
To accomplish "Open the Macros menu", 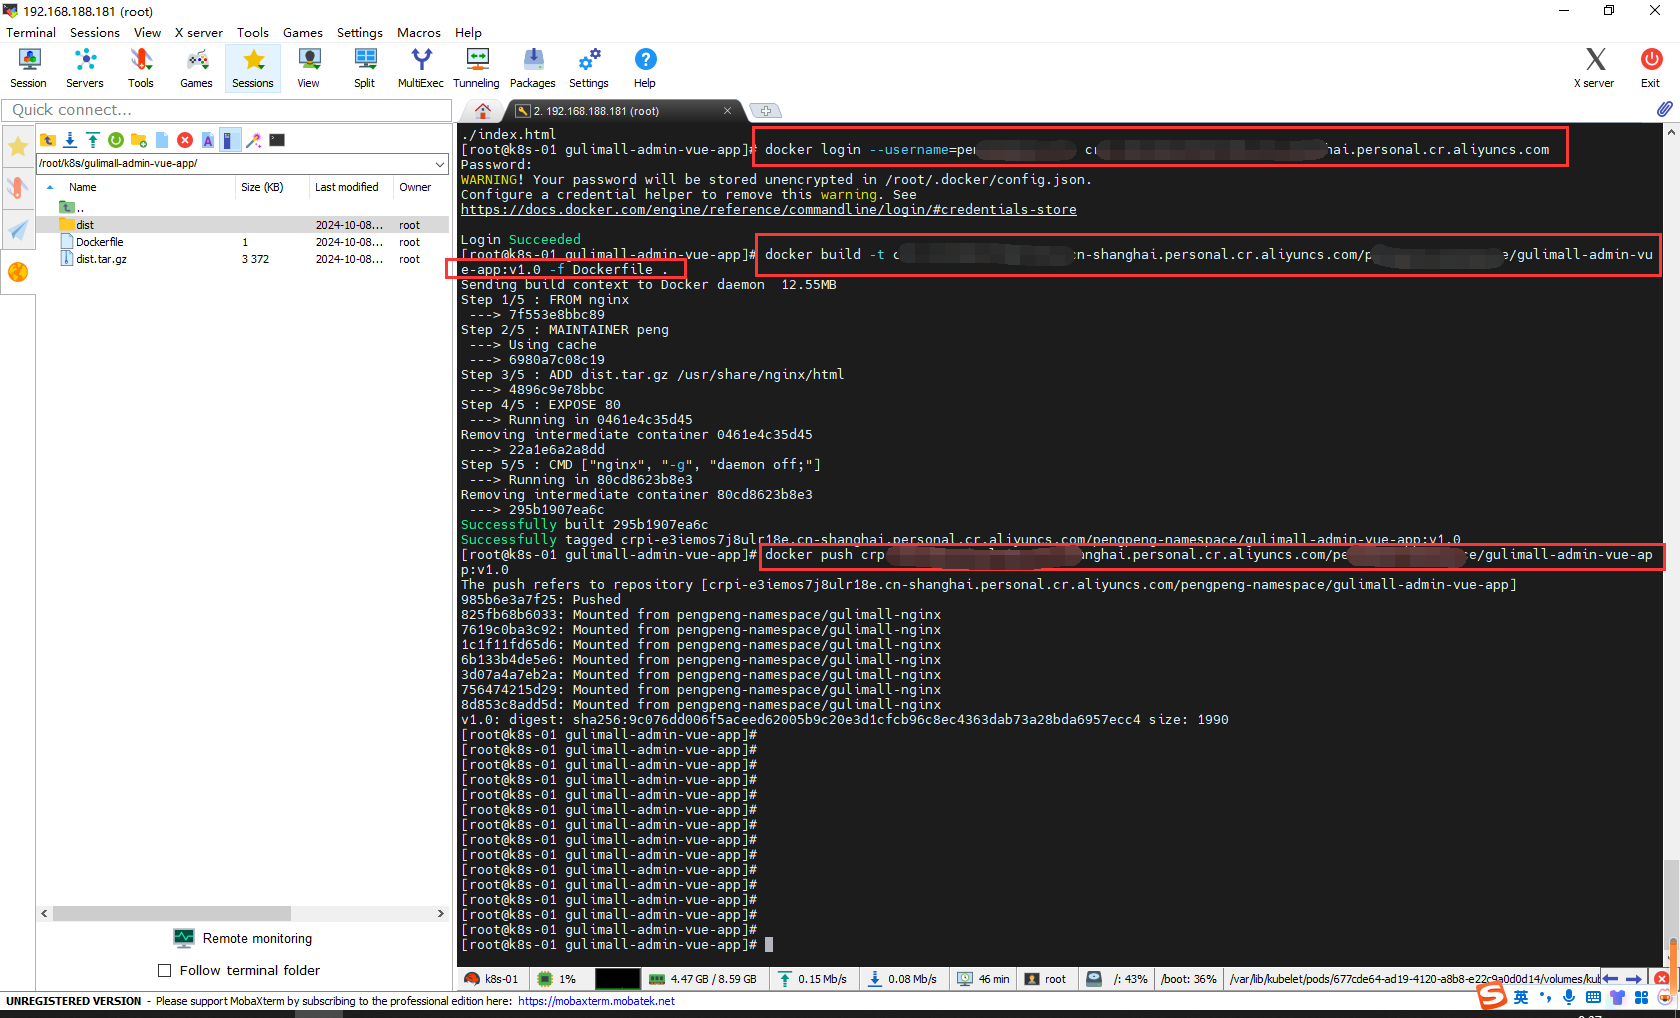I will [419, 33].
